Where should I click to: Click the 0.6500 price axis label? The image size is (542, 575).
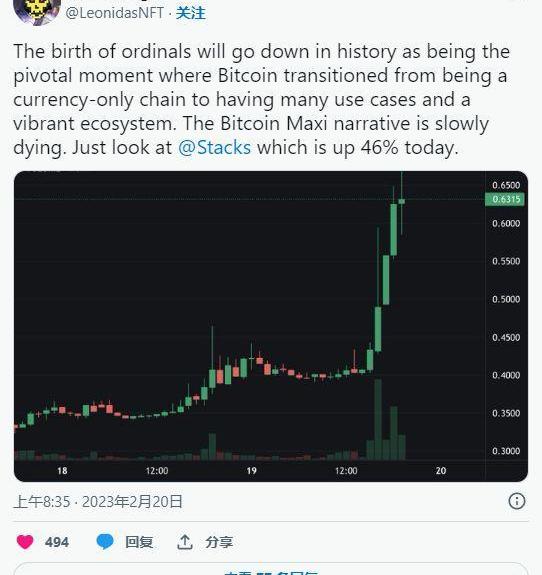tap(506, 185)
